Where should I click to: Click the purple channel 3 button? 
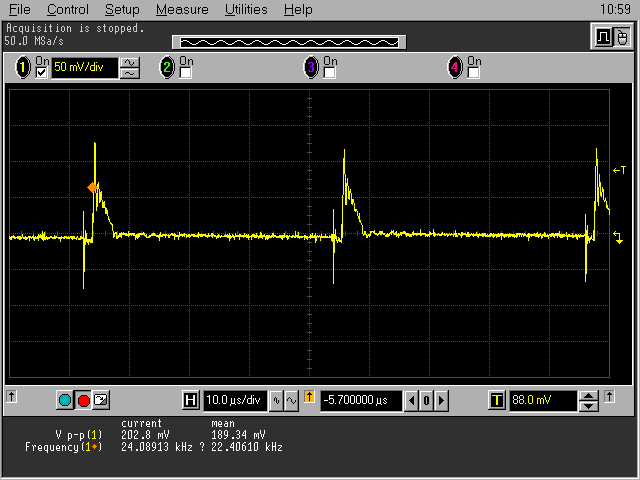tap(311, 68)
